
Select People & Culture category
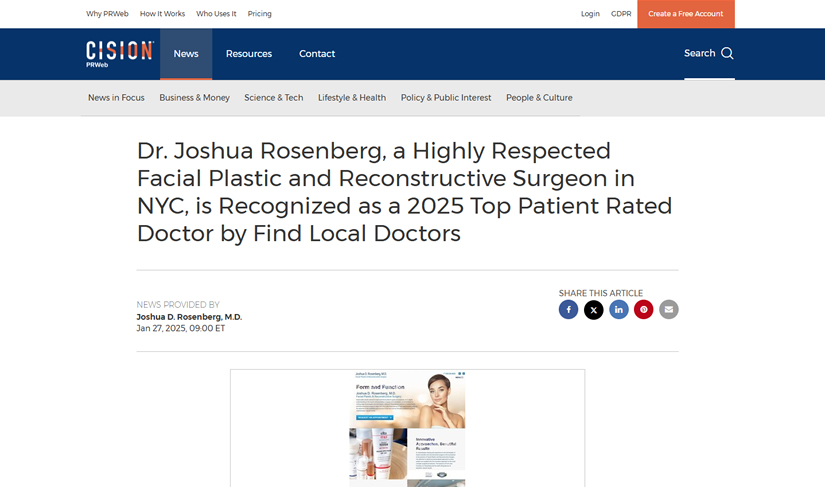click(x=539, y=98)
